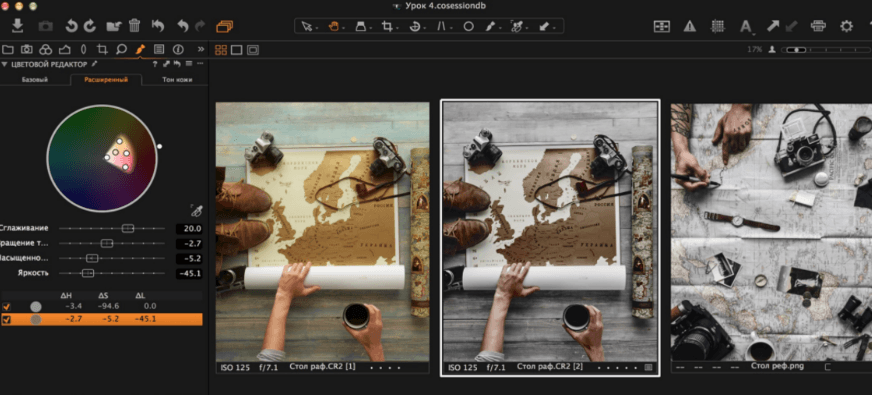
Task: Open the Lens tool tab
Action: click(x=83, y=49)
